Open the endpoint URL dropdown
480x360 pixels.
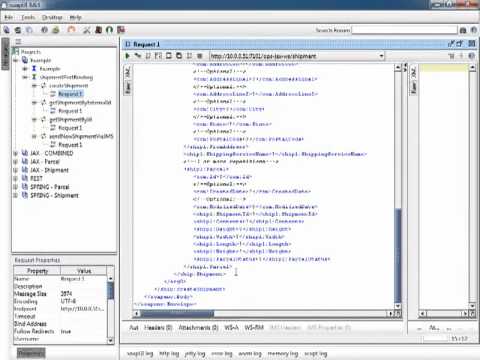(x=381, y=56)
